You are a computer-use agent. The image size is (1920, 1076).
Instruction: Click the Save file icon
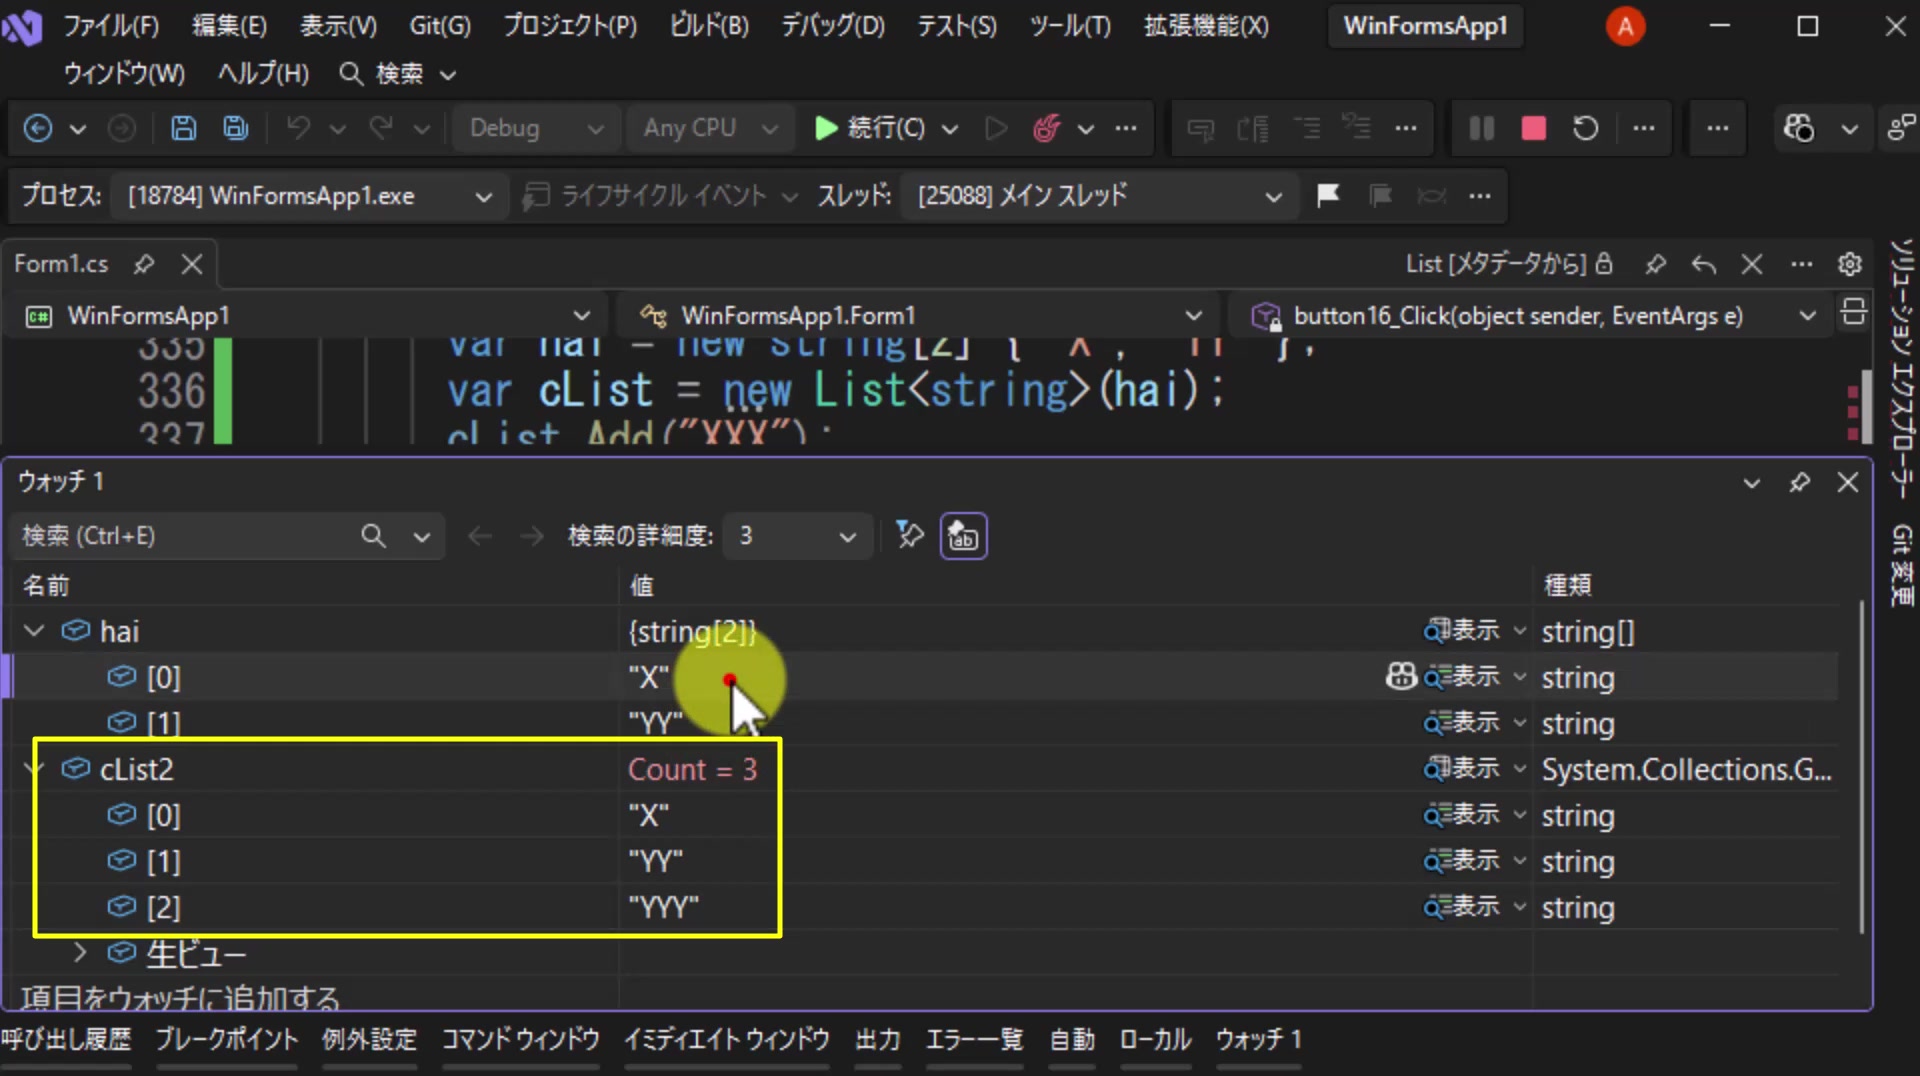(x=183, y=128)
